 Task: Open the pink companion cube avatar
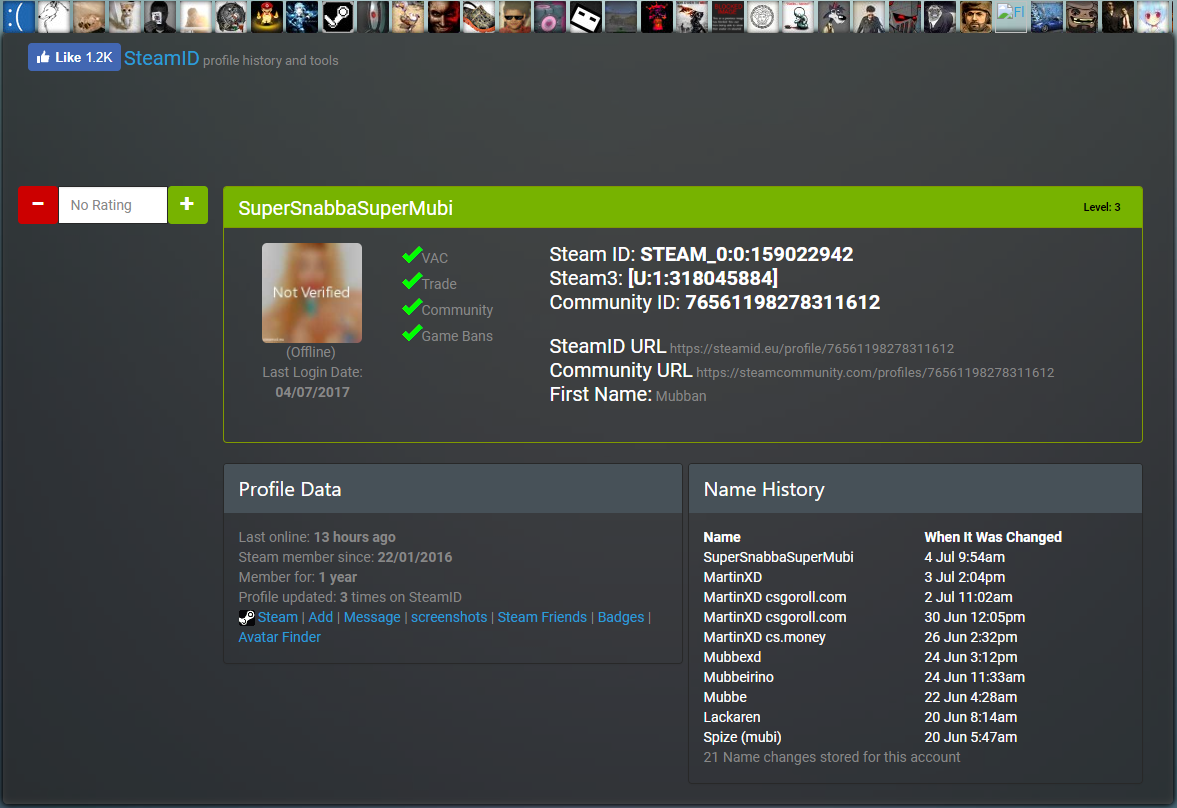tap(549, 17)
